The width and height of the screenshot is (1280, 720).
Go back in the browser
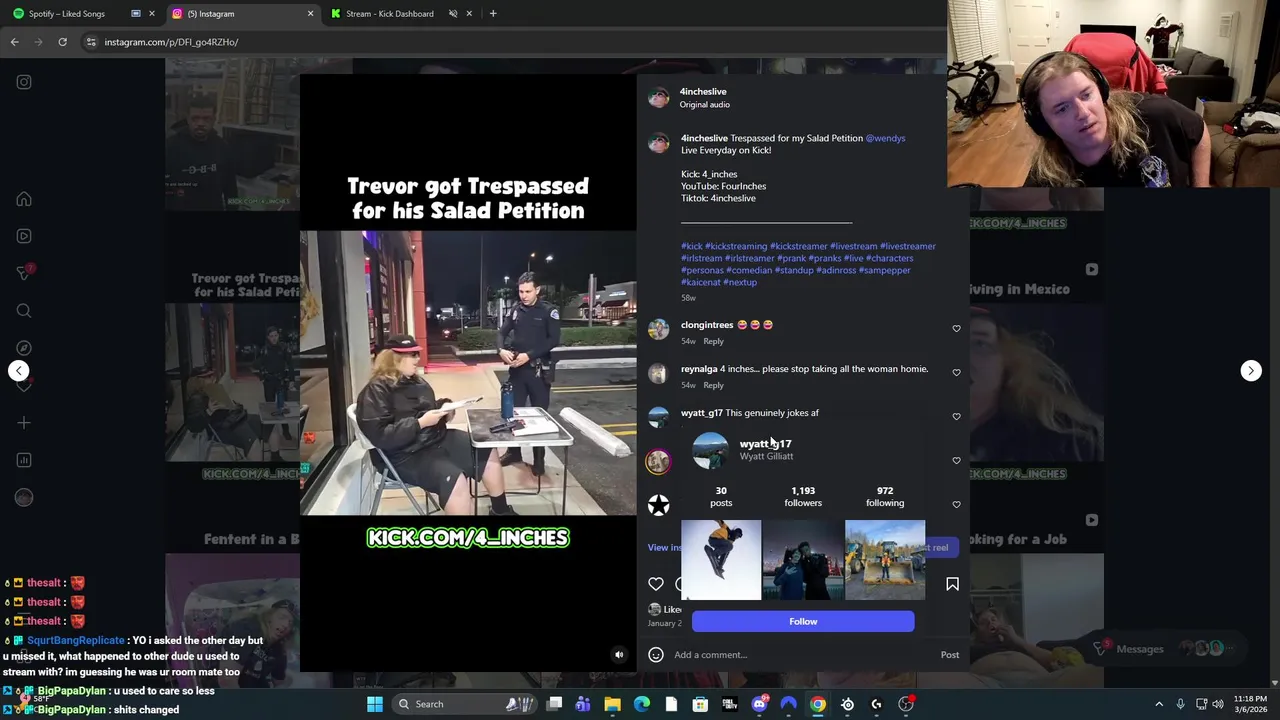[x=14, y=42]
